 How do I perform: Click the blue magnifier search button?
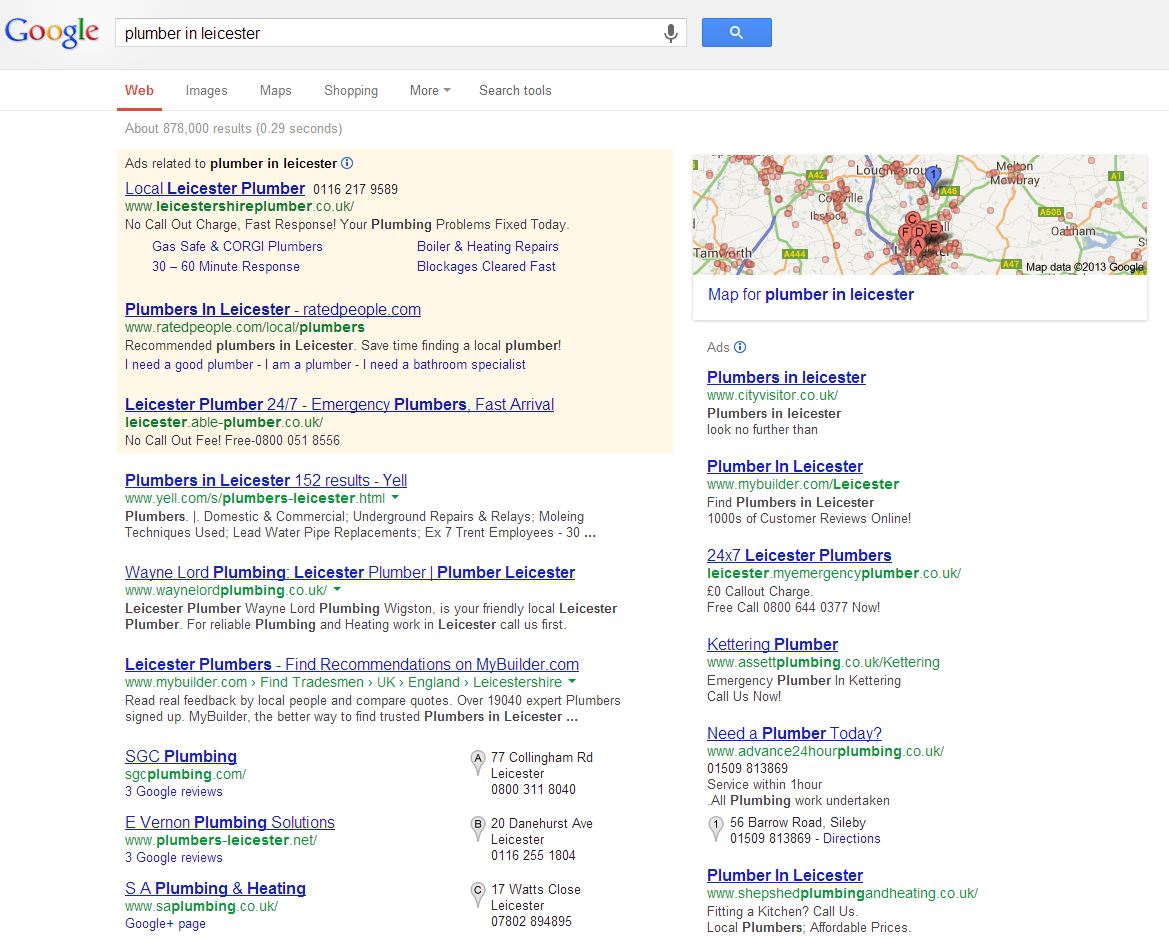[736, 32]
